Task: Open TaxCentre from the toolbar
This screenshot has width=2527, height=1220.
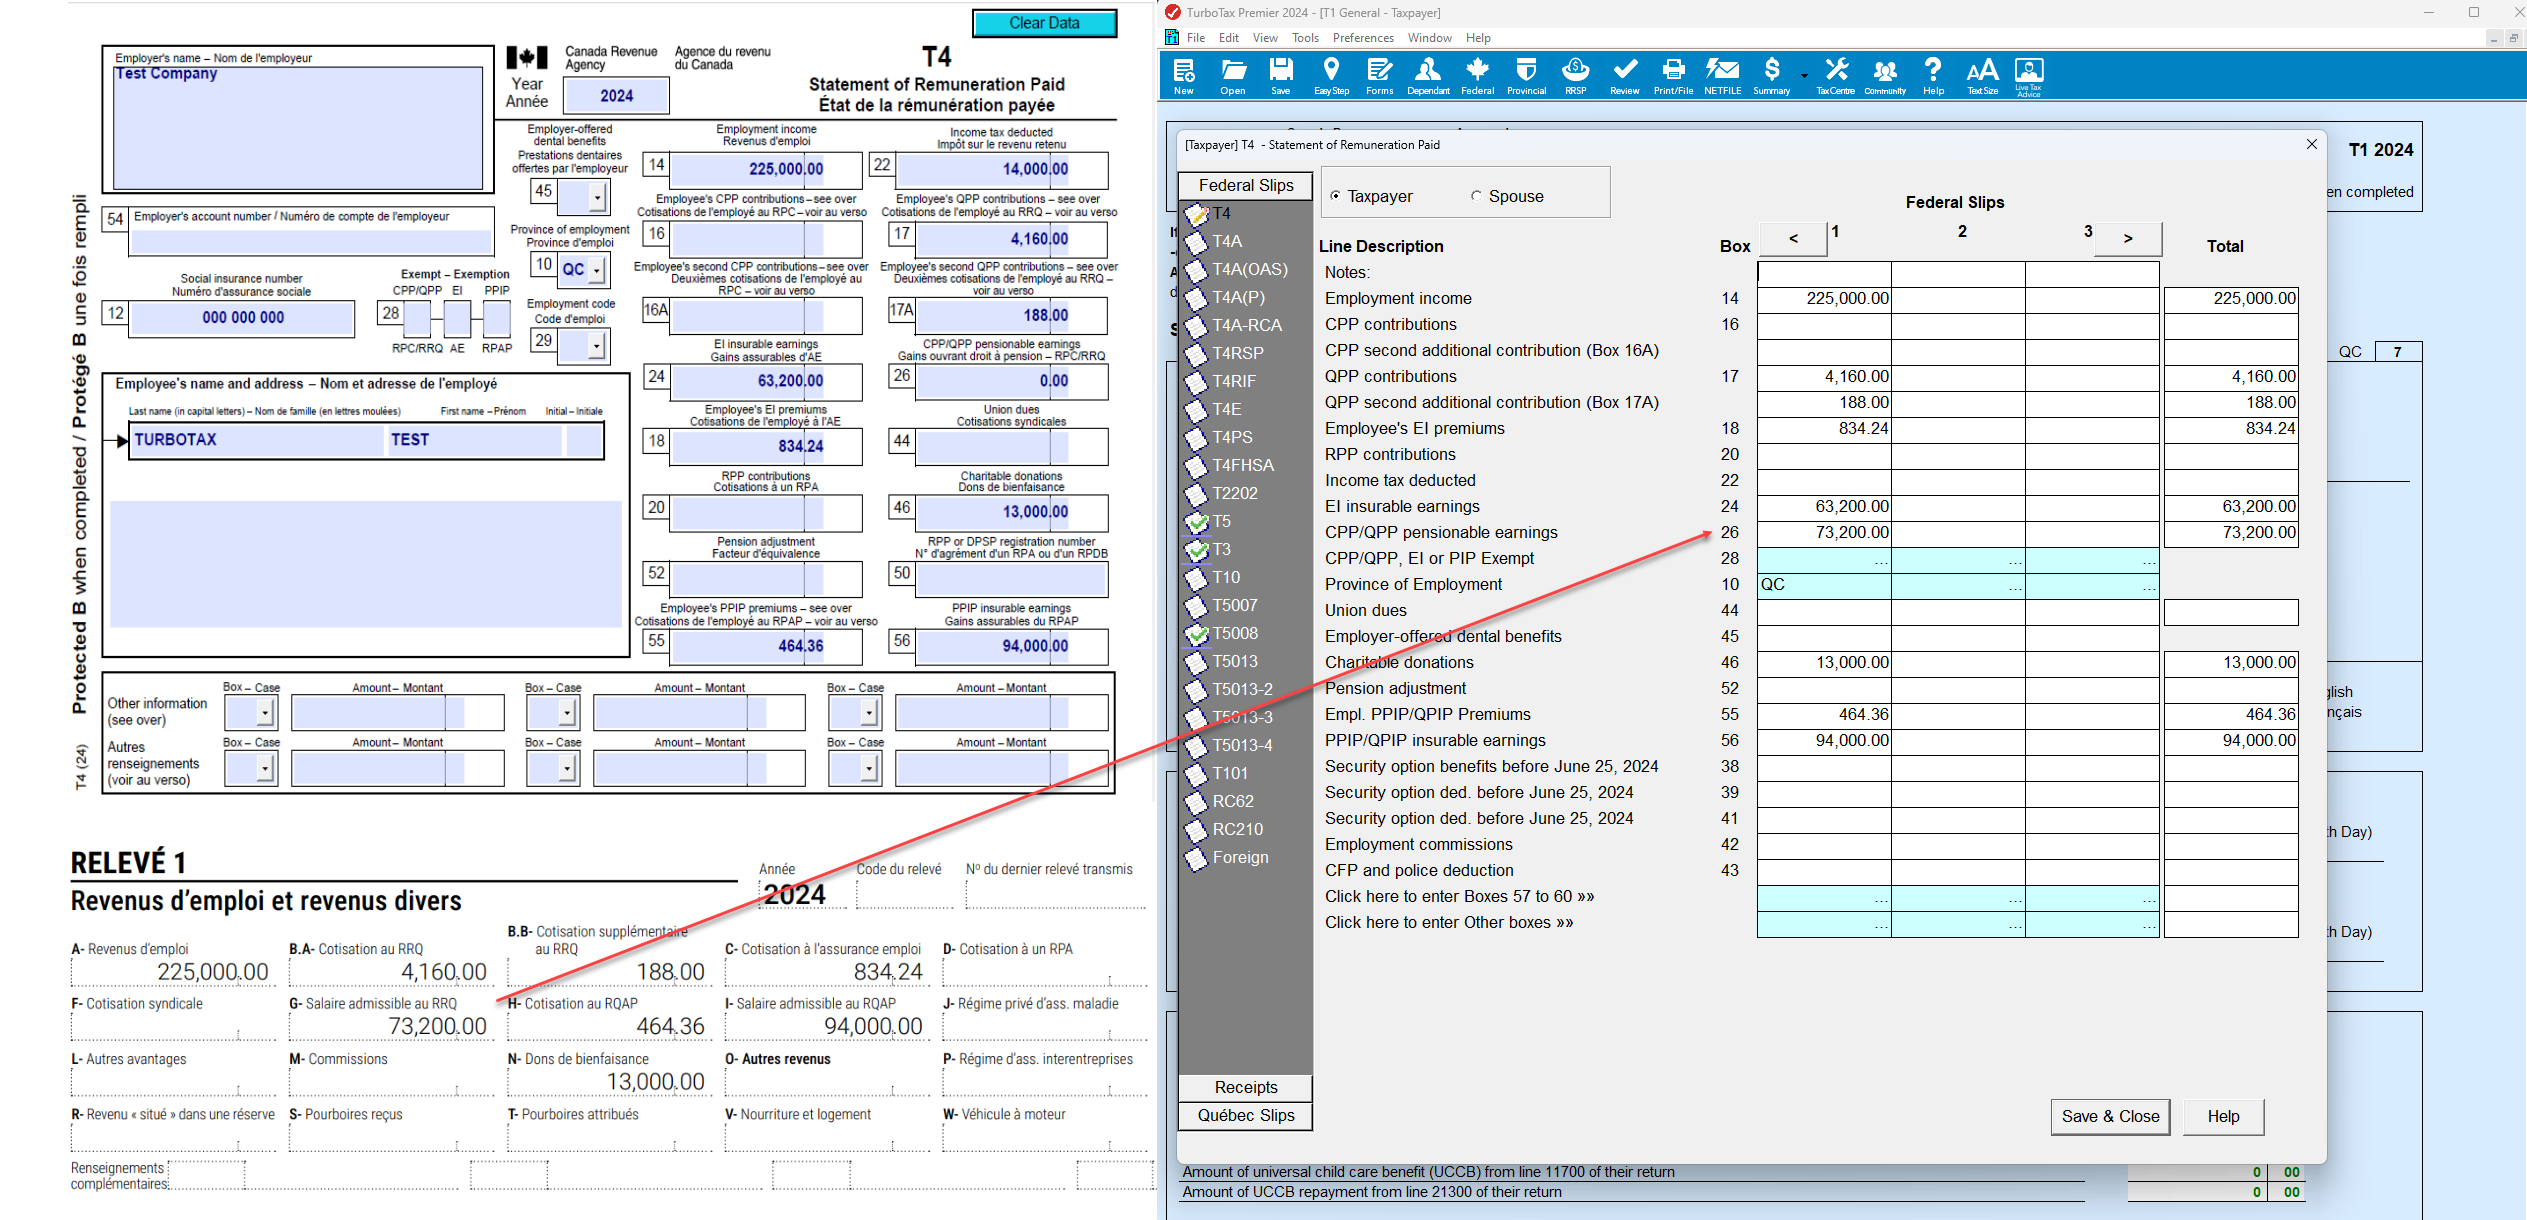Action: click(1836, 76)
